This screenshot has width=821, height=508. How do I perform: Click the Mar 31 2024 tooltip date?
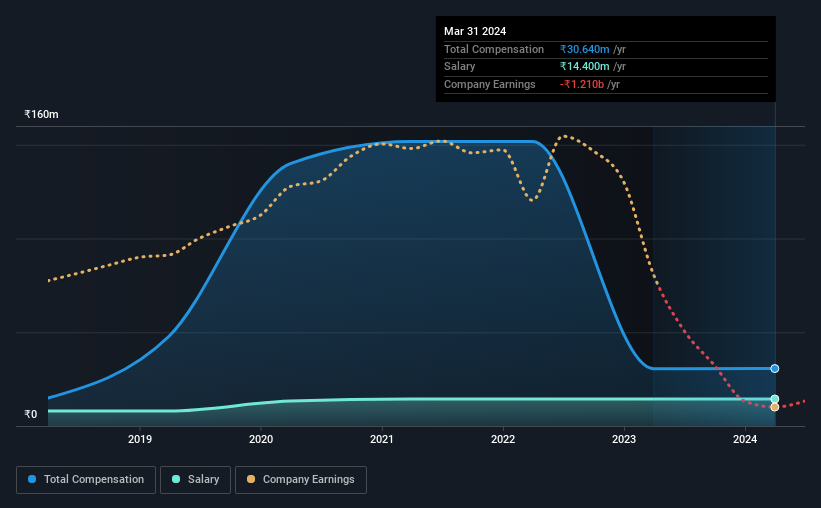tap(475, 31)
